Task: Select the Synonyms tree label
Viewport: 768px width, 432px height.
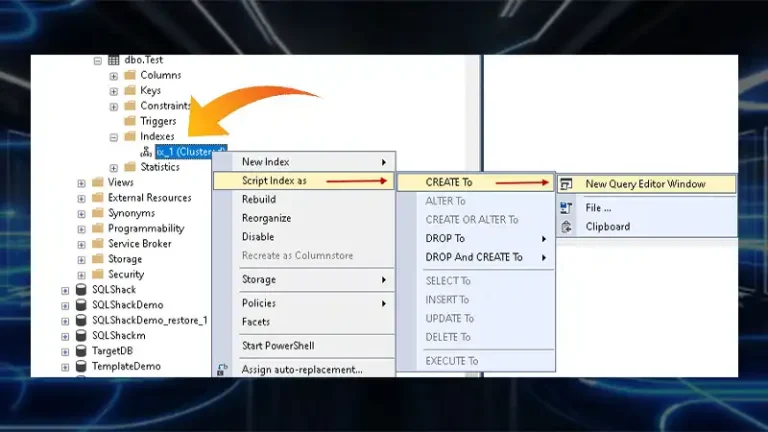Action: pos(131,213)
